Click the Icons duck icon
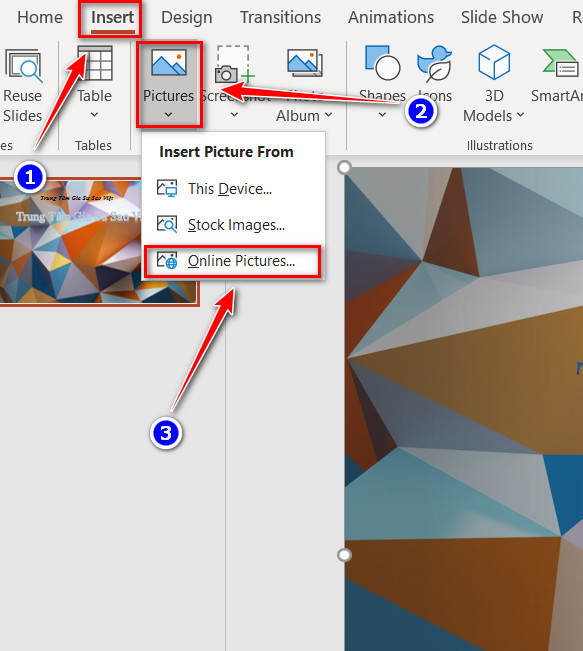The image size is (583, 651). (x=434, y=64)
